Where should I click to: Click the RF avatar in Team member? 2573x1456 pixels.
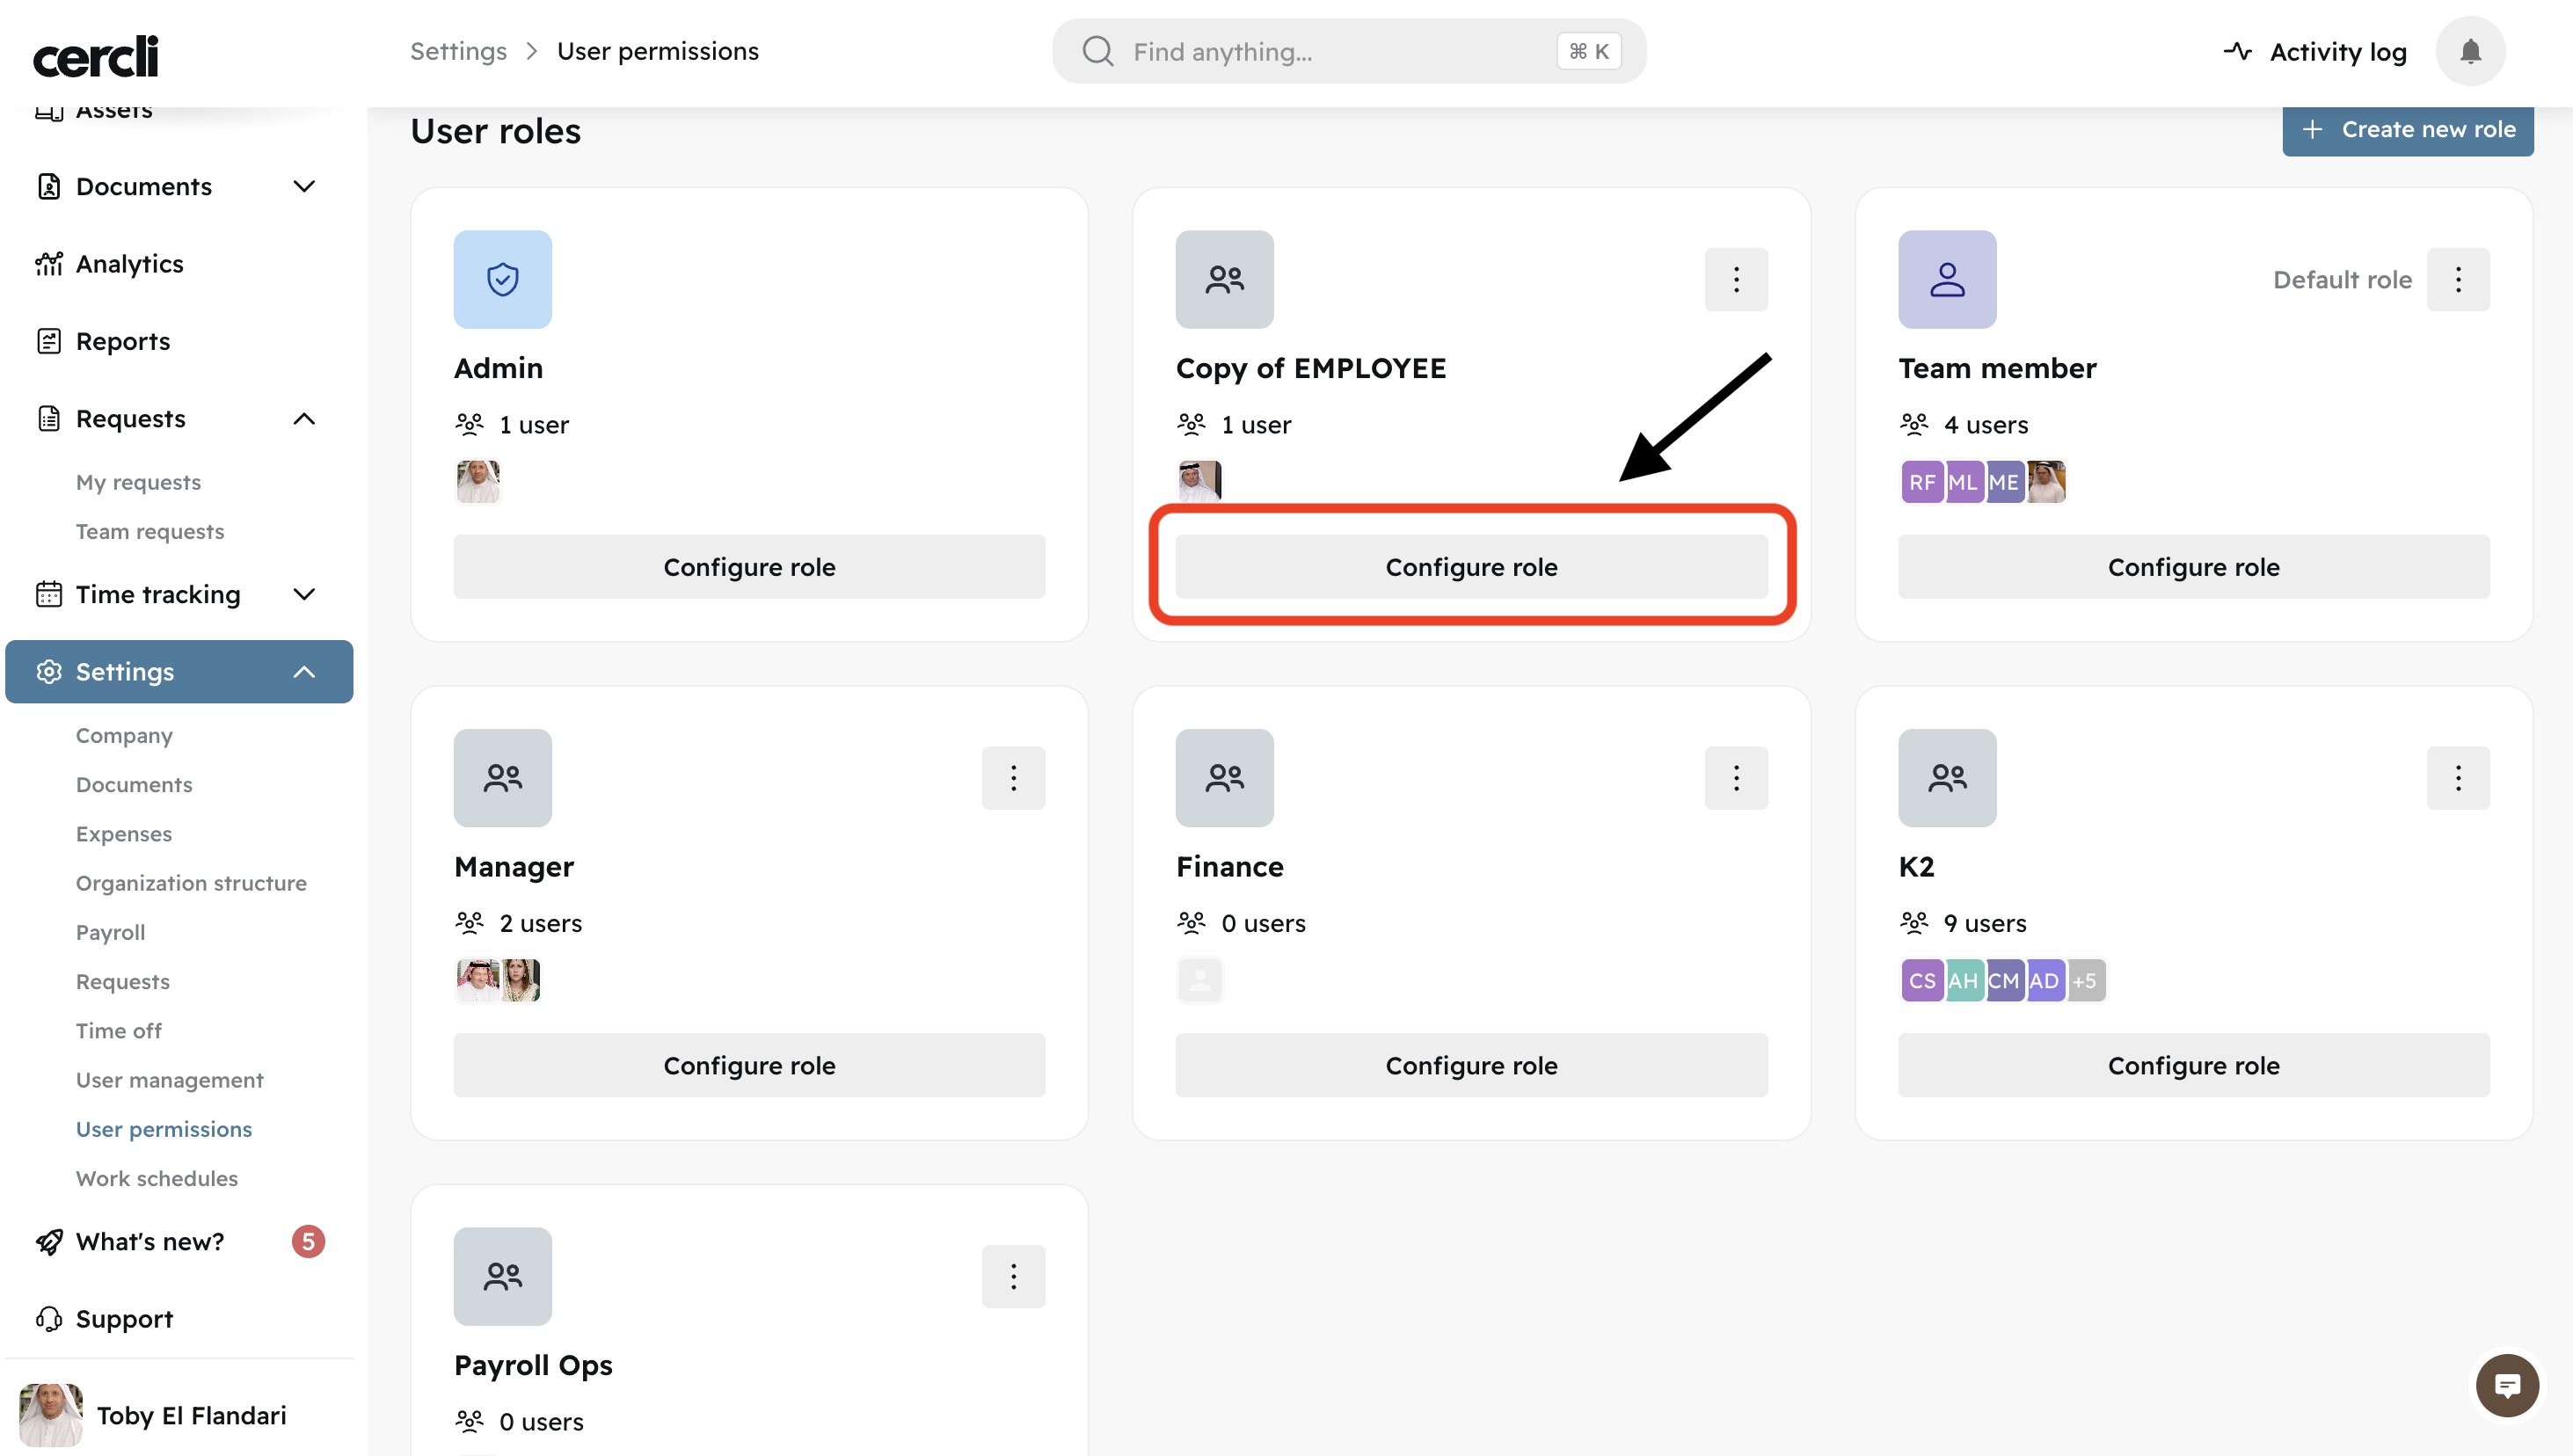(1921, 482)
